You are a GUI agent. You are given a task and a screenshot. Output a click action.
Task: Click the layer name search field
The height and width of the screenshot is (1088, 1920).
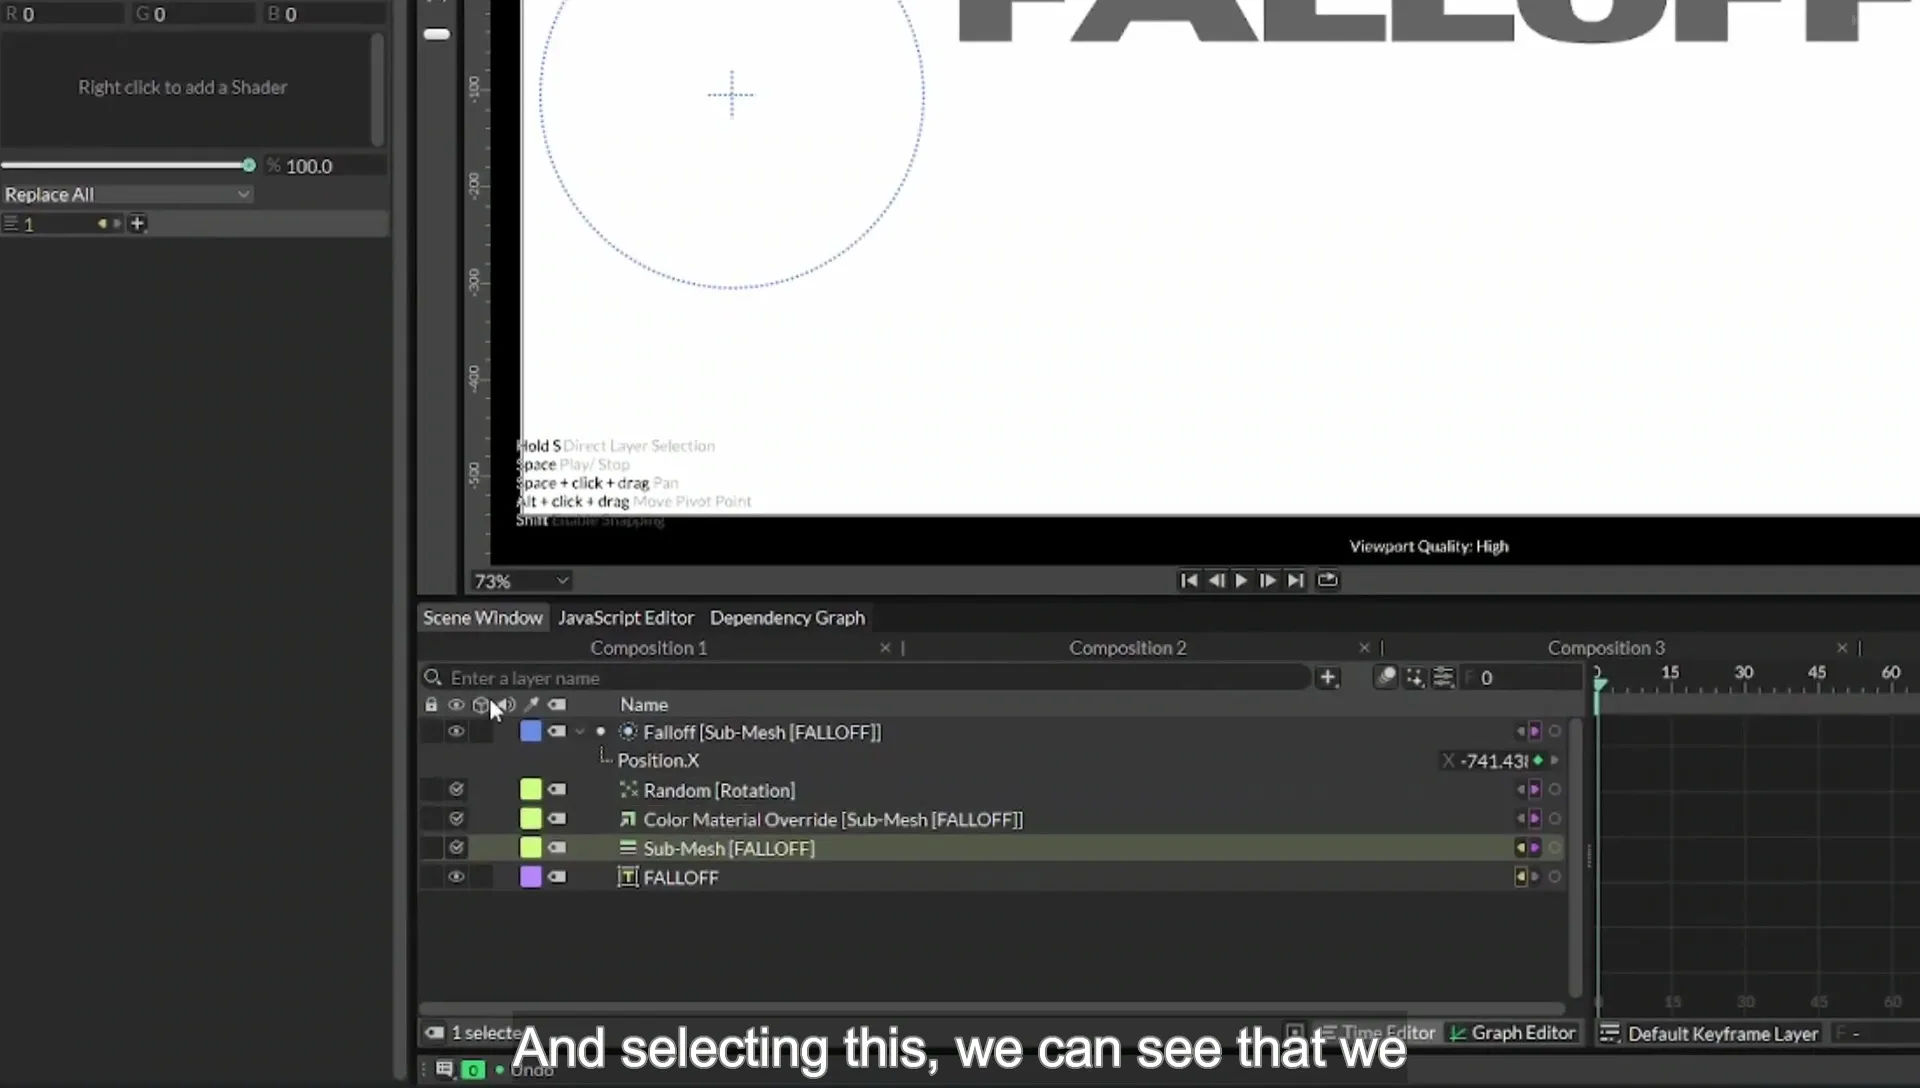point(866,678)
